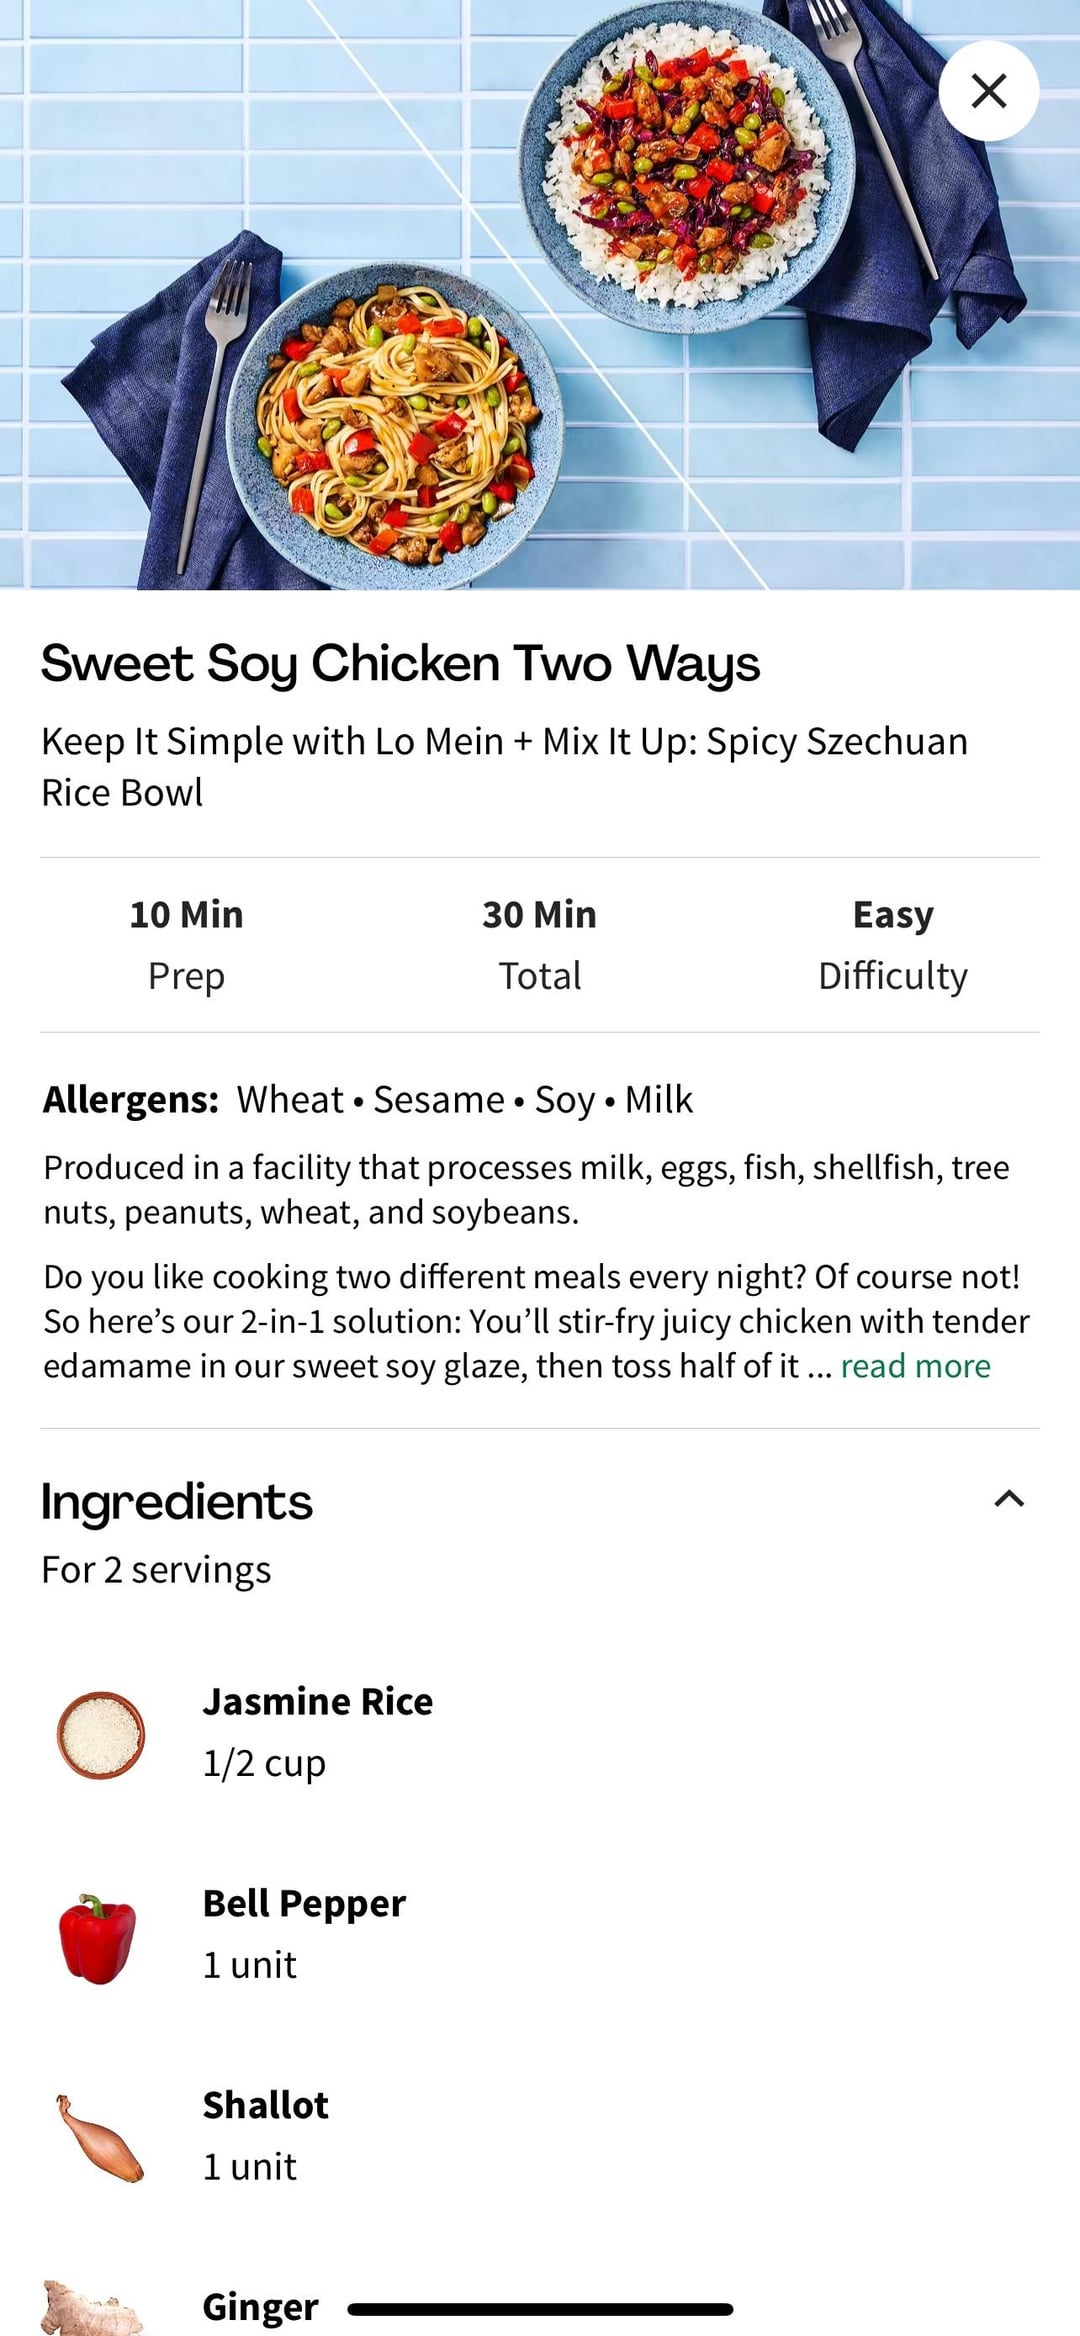Screen dimensions: 1080x2336
Task: Tap the 10 Min Prep stat
Action: tap(186, 944)
